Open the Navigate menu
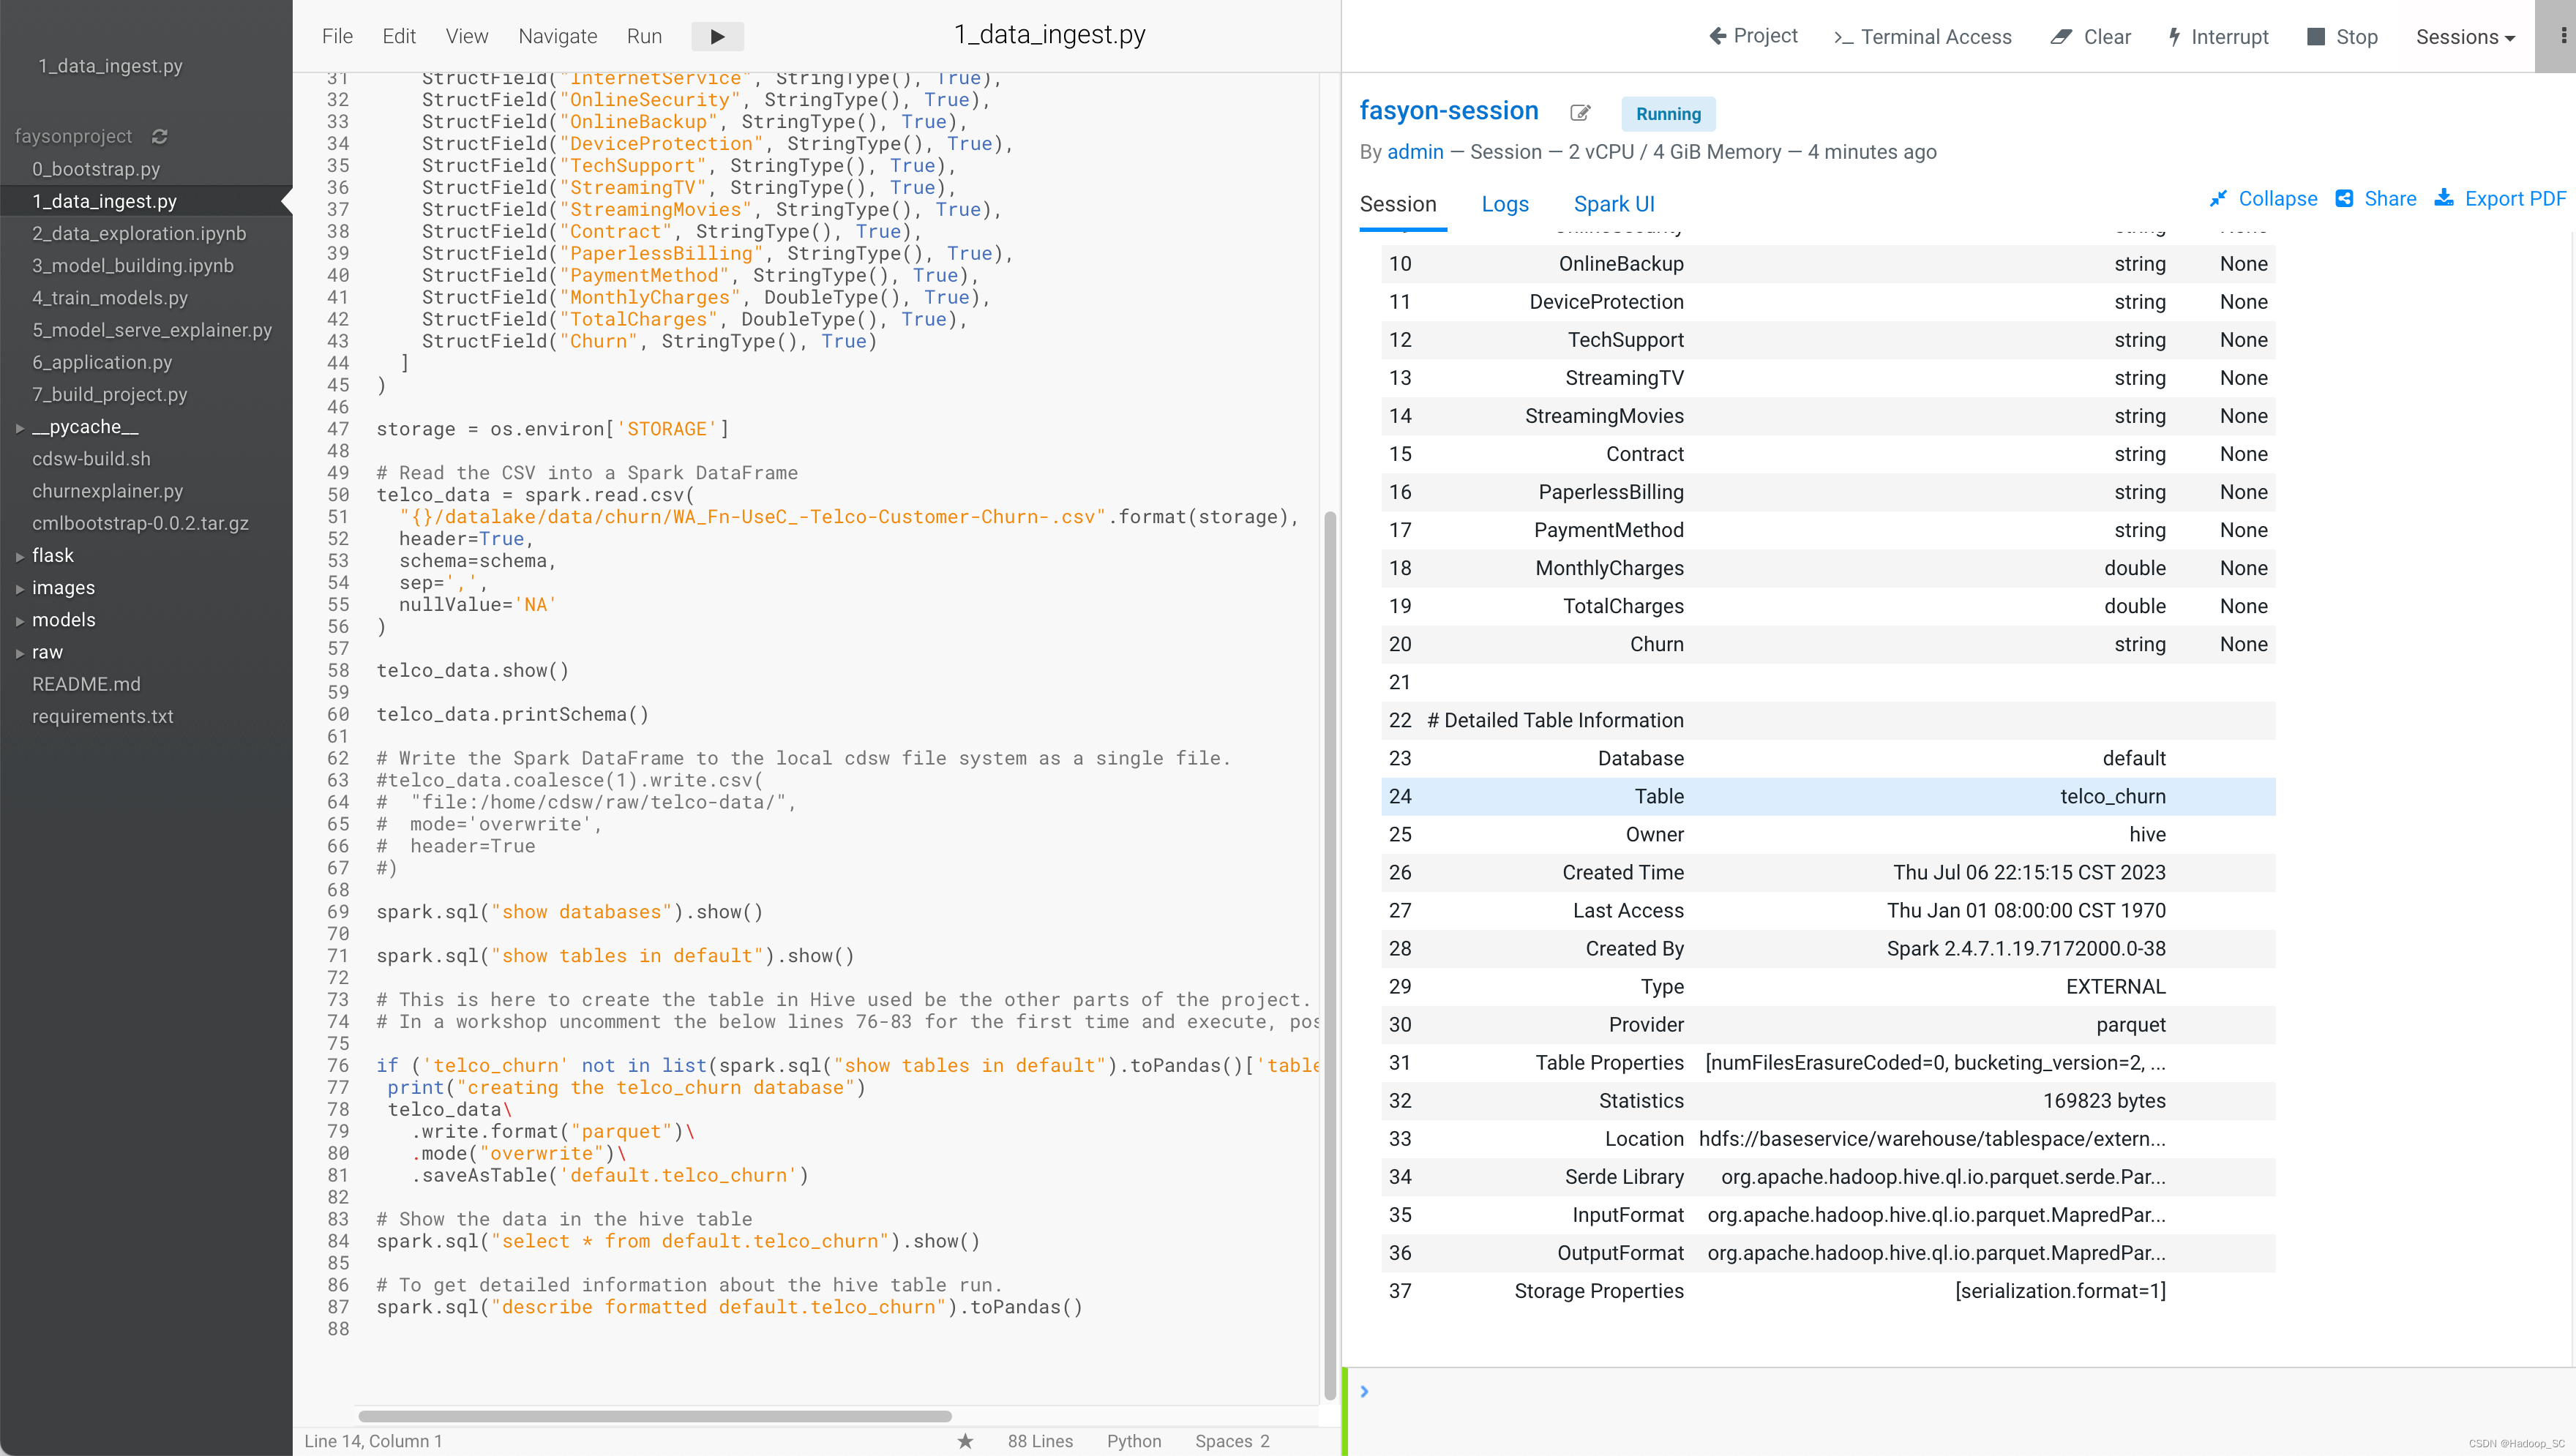The height and width of the screenshot is (1456, 2576). tap(557, 36)
